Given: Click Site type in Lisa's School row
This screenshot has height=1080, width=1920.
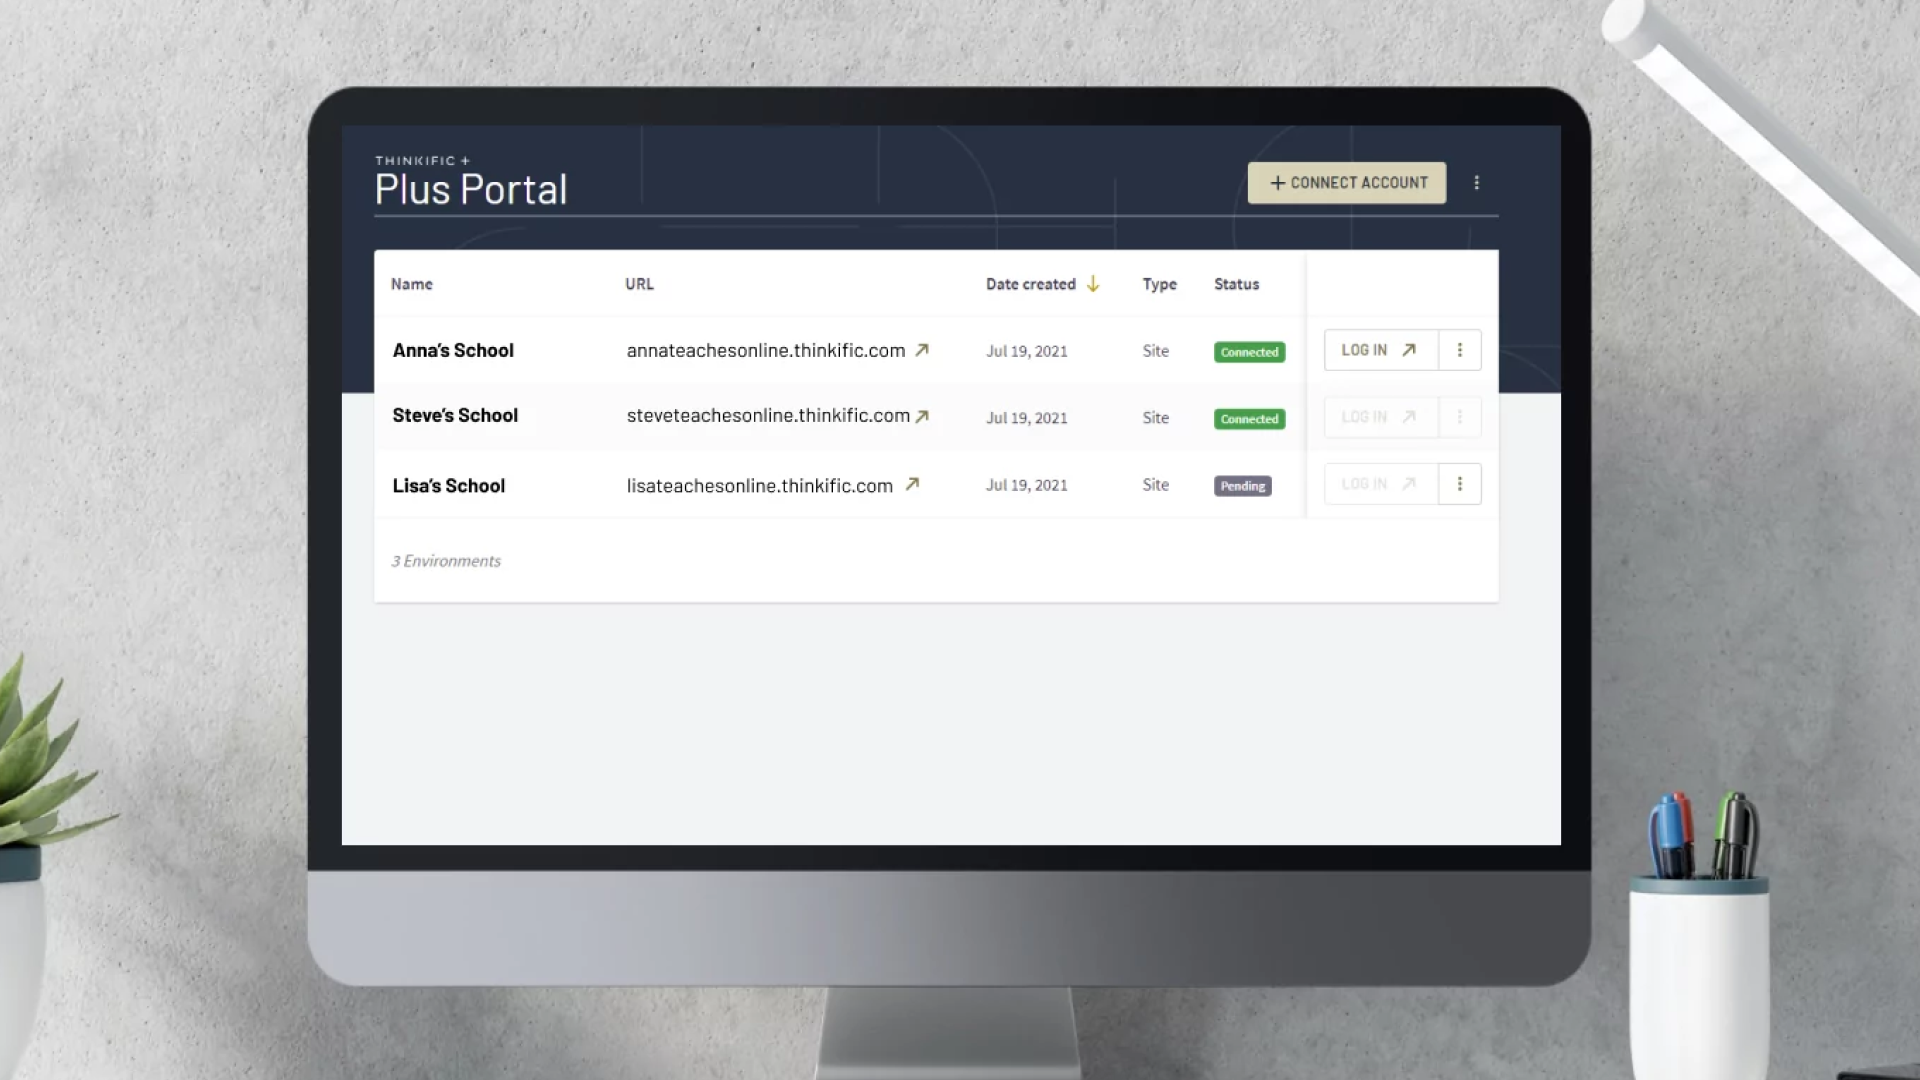Looking at the screenshot, I should (x=1155, y=485).
